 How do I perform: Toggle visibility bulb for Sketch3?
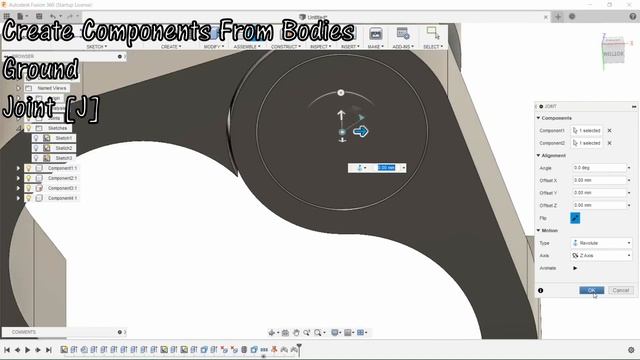[36, 158]
